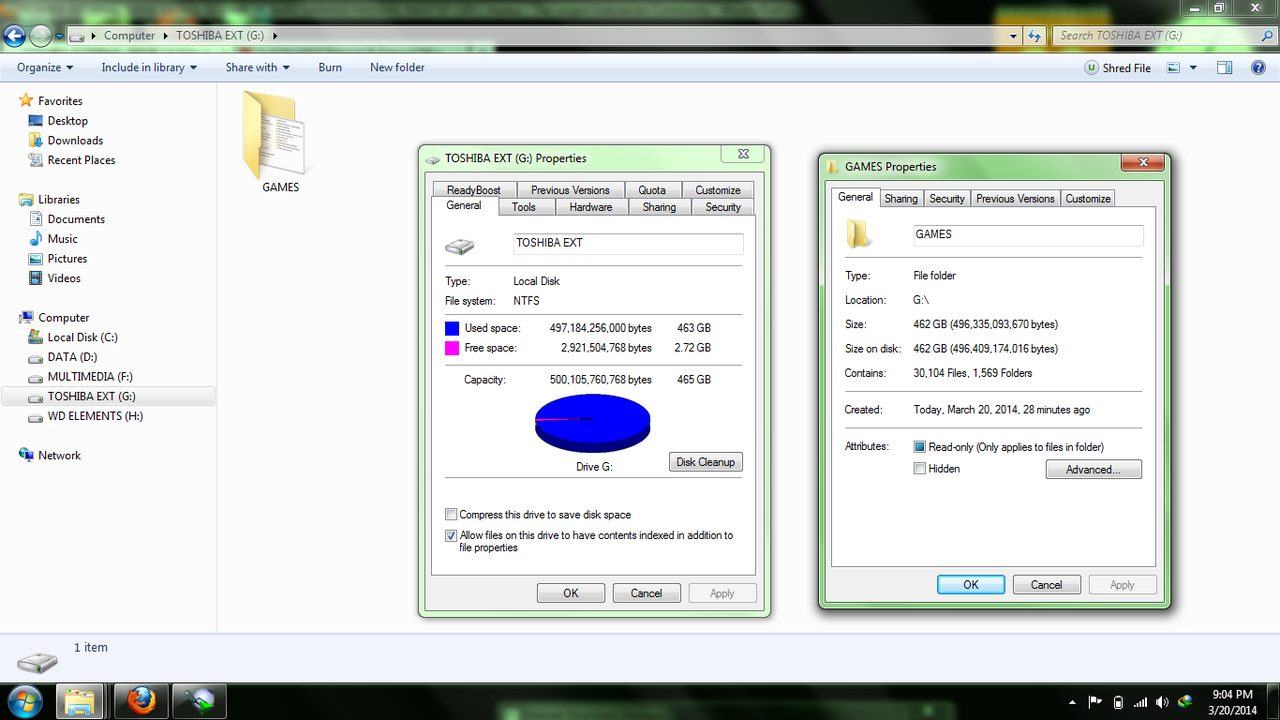Toggle the preview pane icon
The height and width of the screenshot is (720, 1280).
pos(1224,68)
